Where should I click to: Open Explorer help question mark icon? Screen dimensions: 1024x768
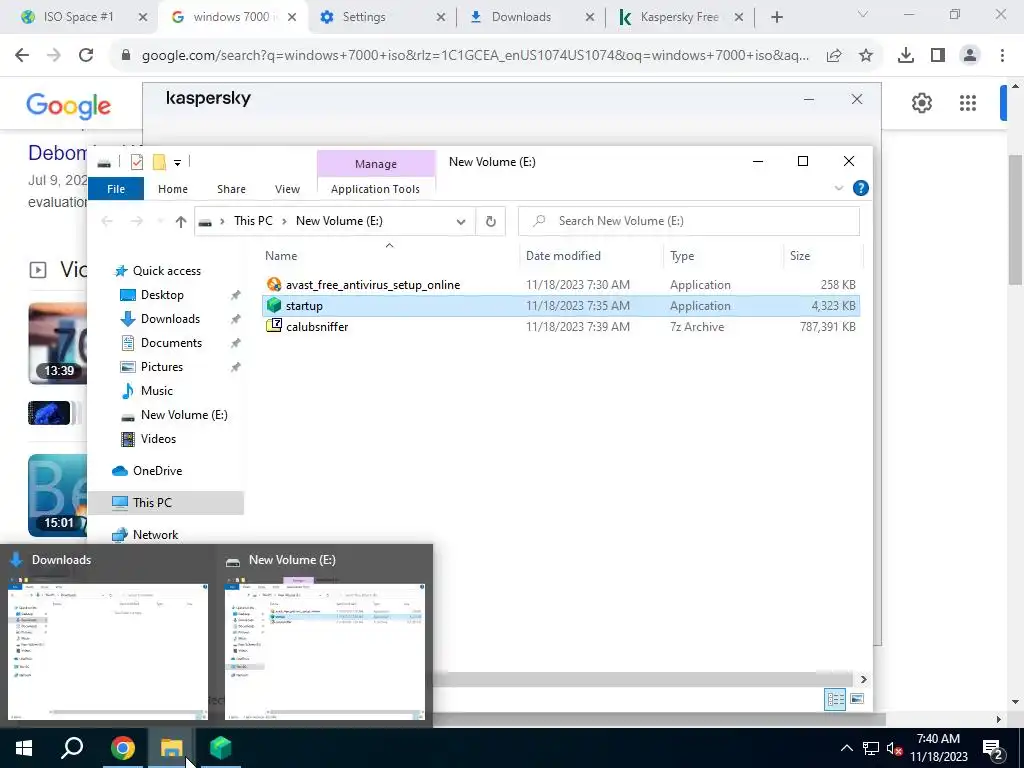(x=861, y=189)
